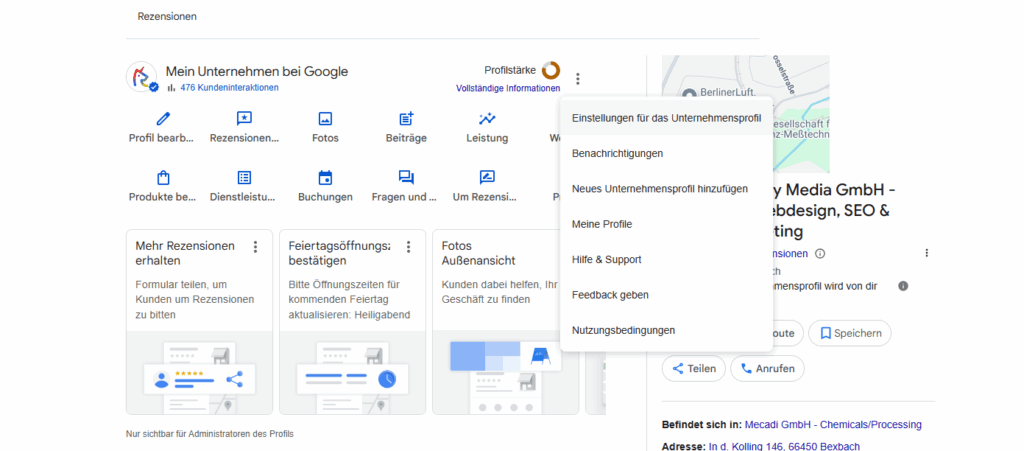The width and height of the screenshot is (1024, 451).
Task: Click the Produkte bearbeiten shopping bag icon
Action: tap(163, 178)
